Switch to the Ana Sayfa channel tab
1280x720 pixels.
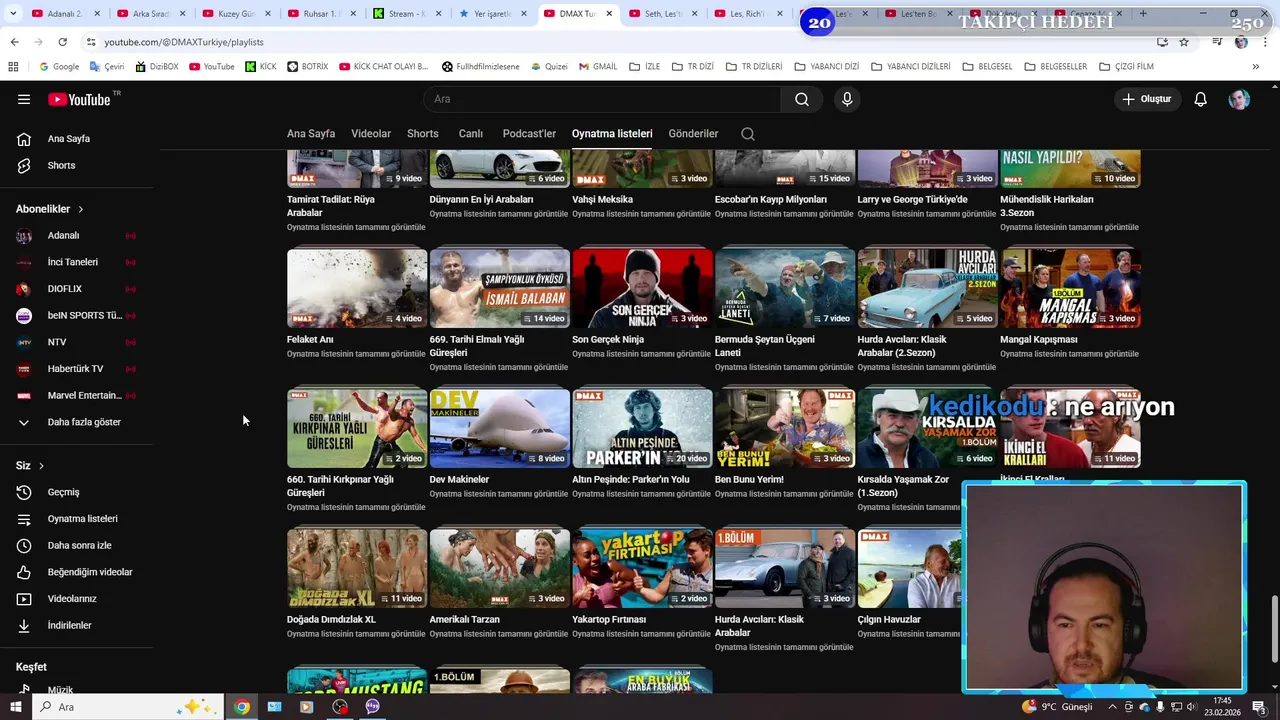coord(311,134)
